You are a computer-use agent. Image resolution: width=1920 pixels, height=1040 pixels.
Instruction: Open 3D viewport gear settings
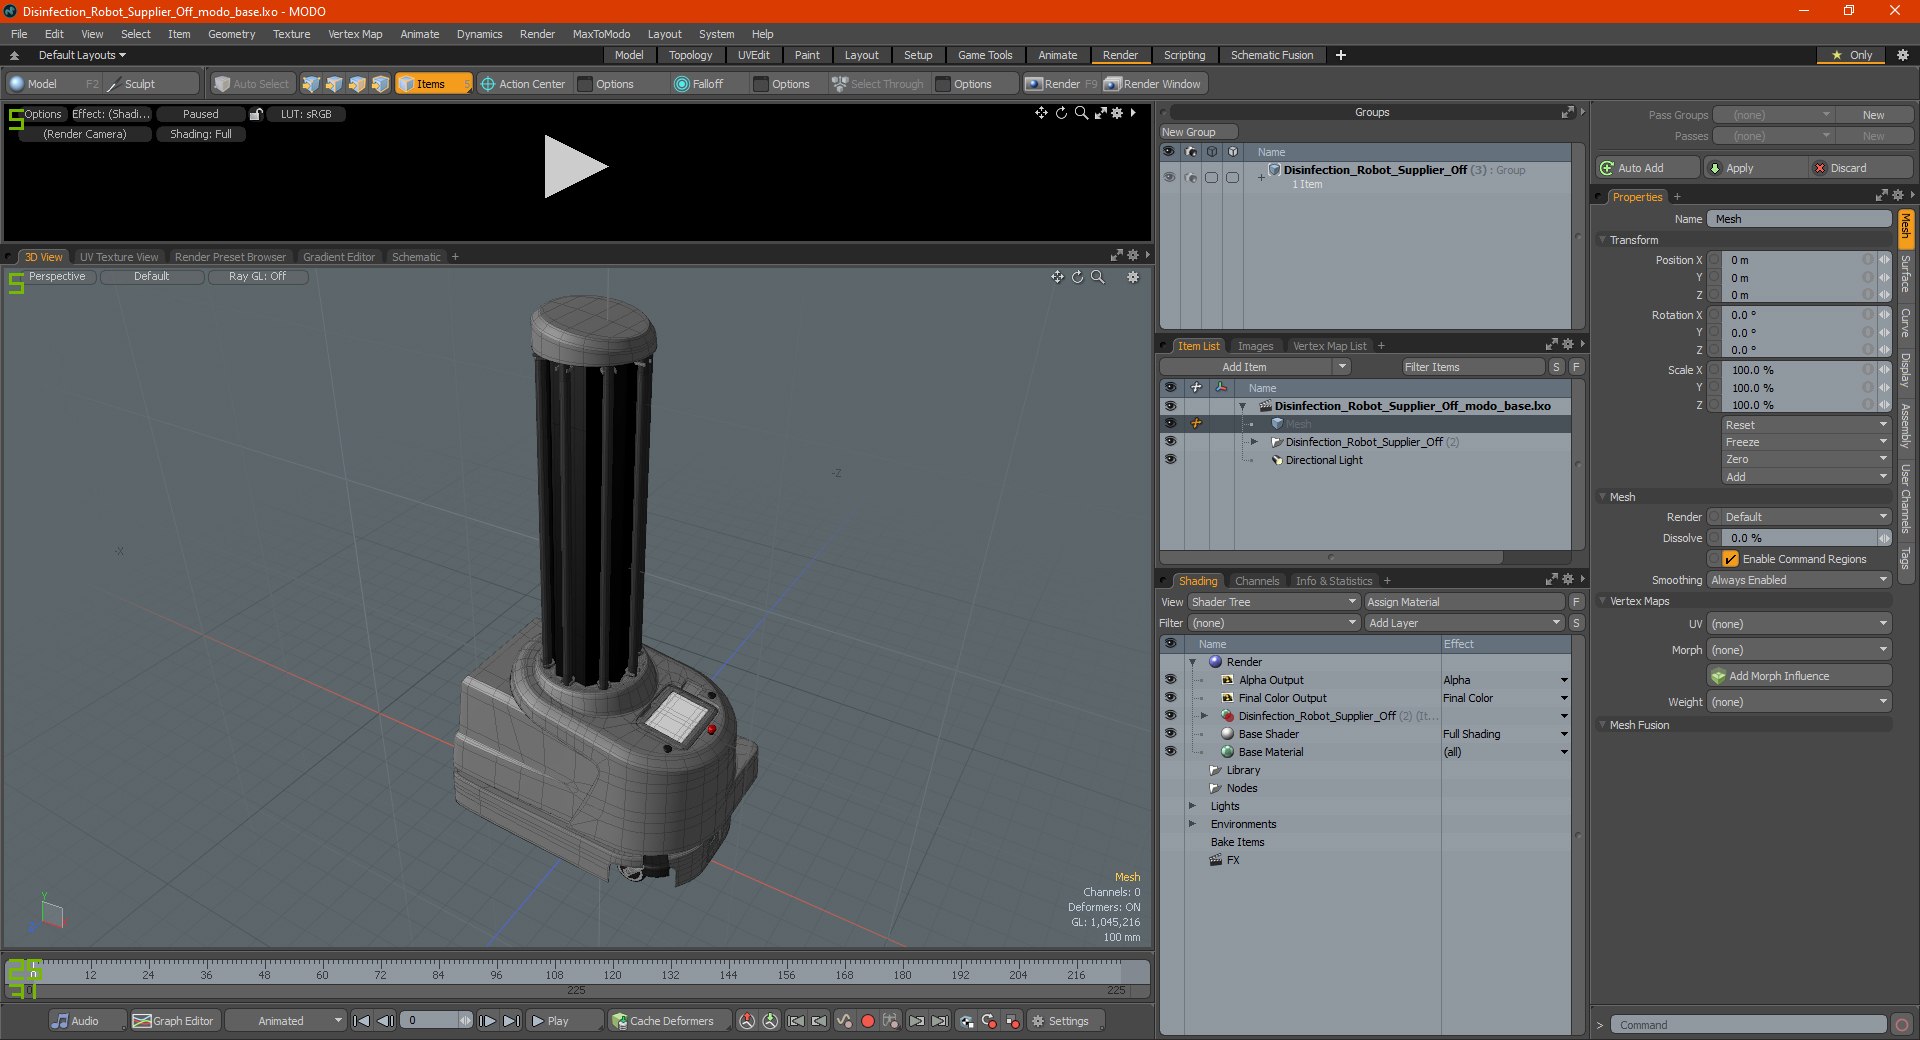[1133, 277]
